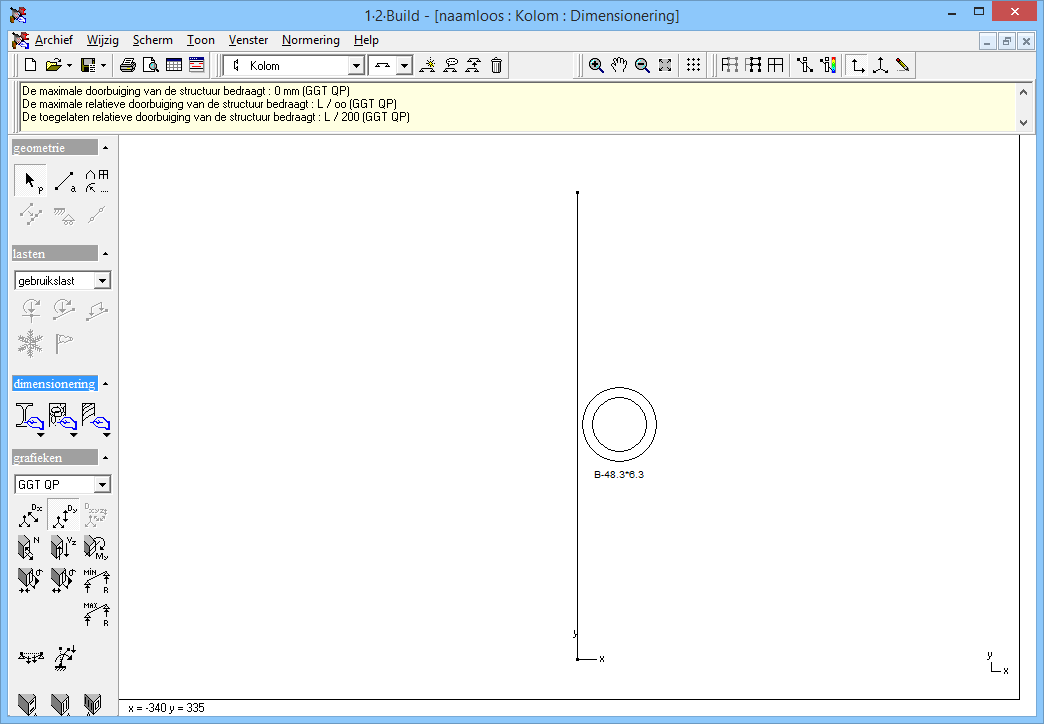Show the bending moment My diagram
This screenshot has height=724, width=1044.
click(x=97, y=547)
